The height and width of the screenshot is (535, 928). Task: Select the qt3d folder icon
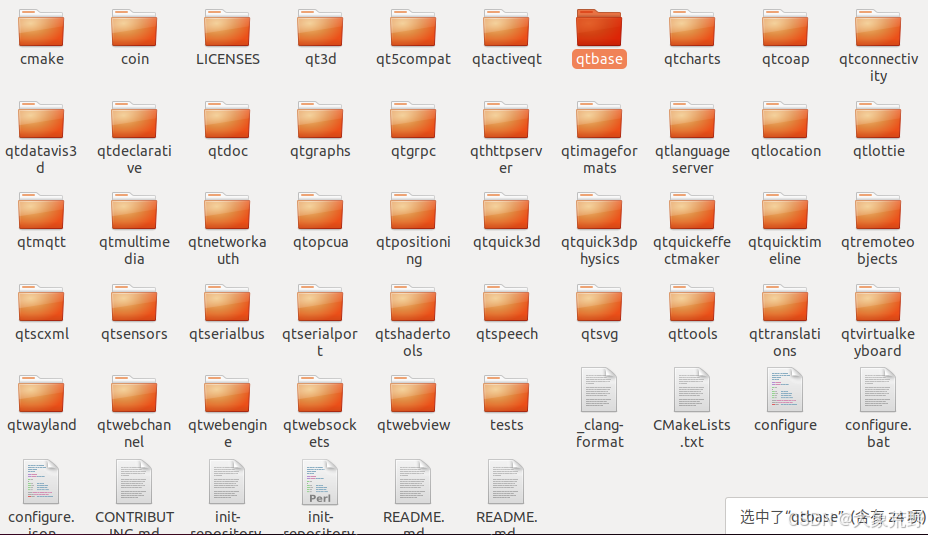tap(320, 28)
